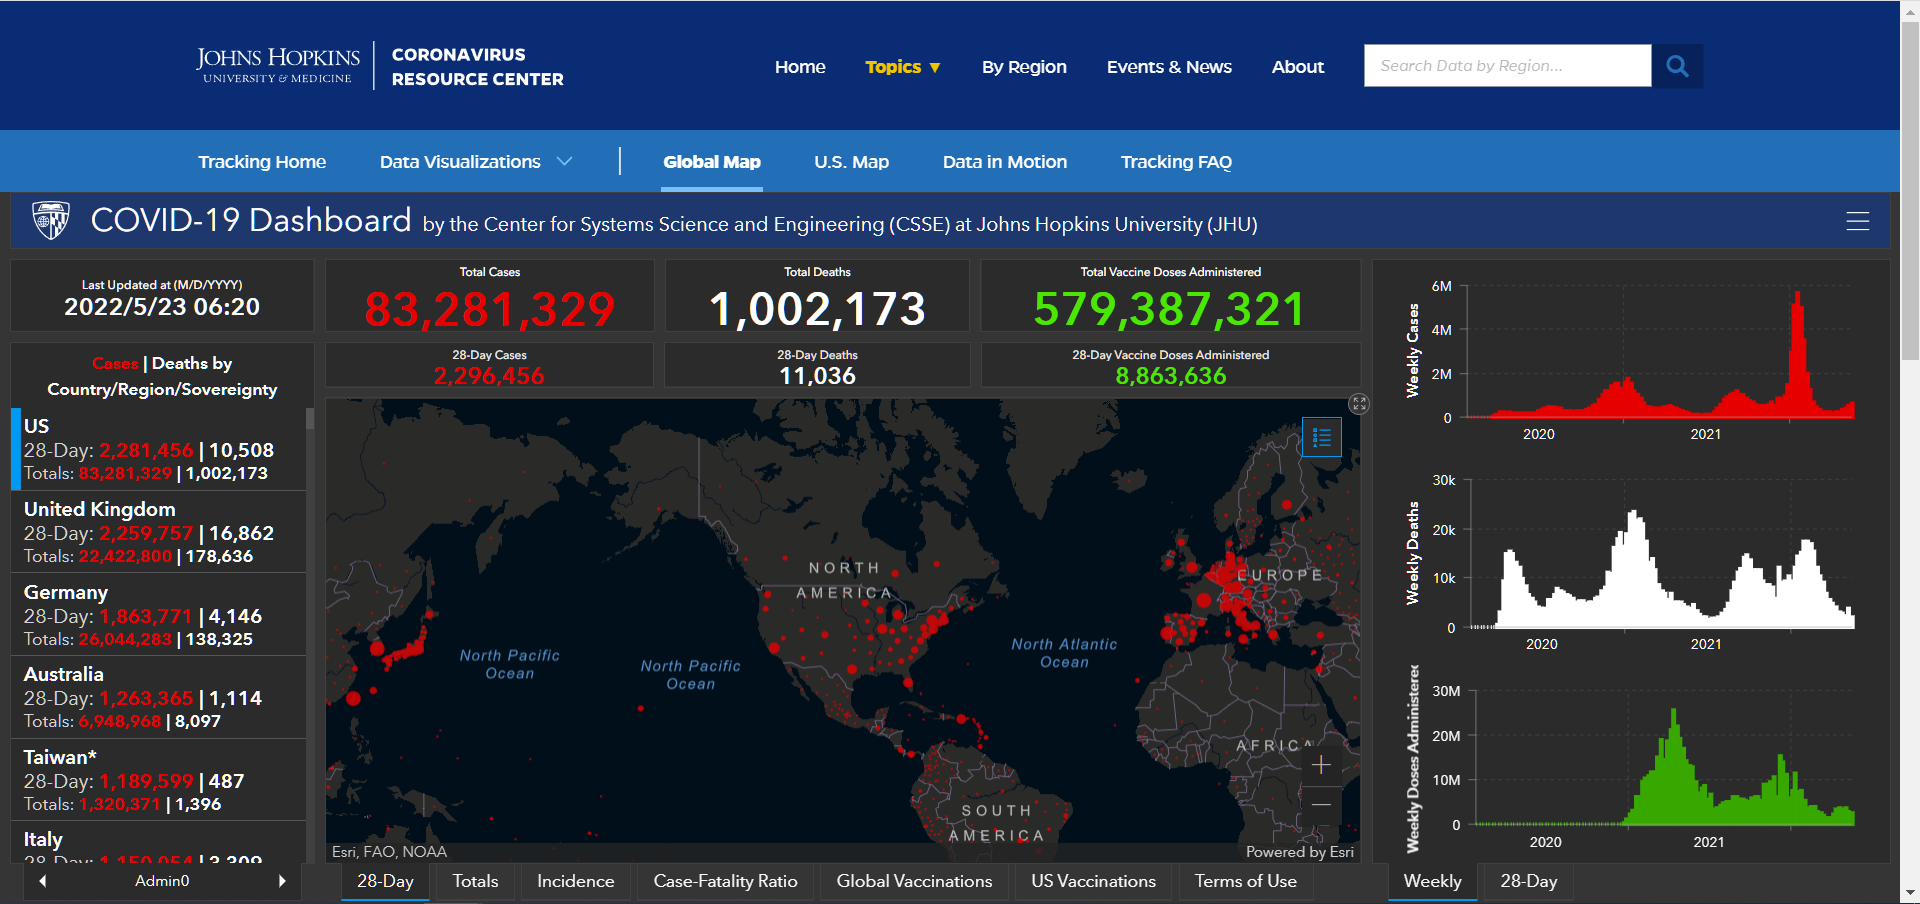Viewport: 1920px width, 904px height.
Task: Go to Tracking FAQ page
Action: coord(1176,162)
